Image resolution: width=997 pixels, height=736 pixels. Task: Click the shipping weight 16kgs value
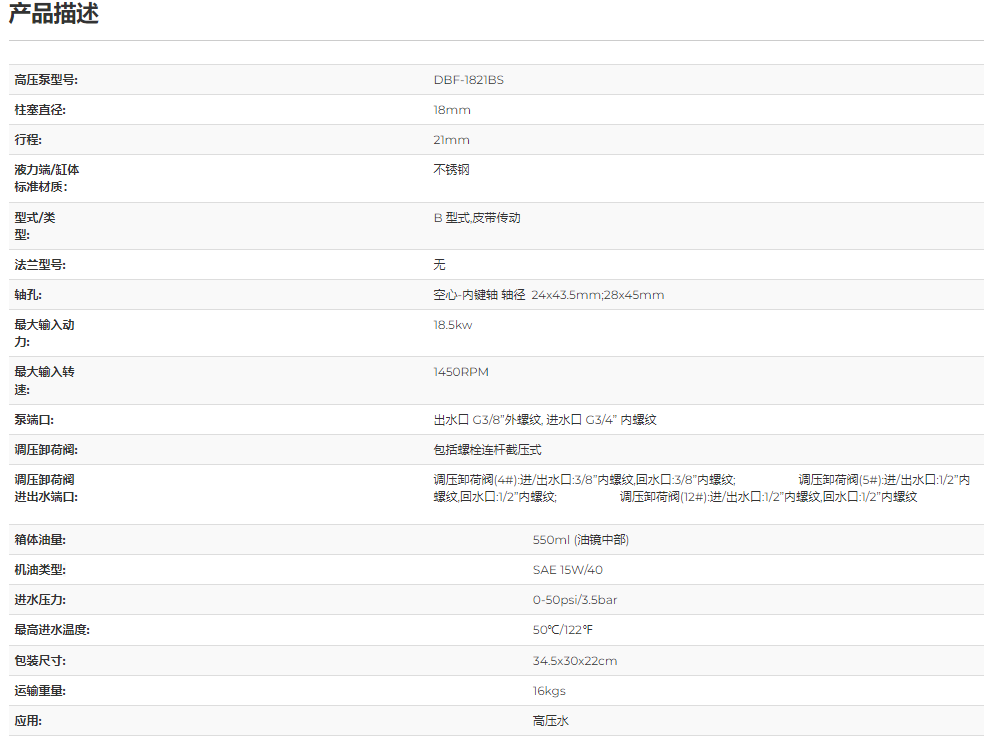pyautogui.click(x=549, y=691)
